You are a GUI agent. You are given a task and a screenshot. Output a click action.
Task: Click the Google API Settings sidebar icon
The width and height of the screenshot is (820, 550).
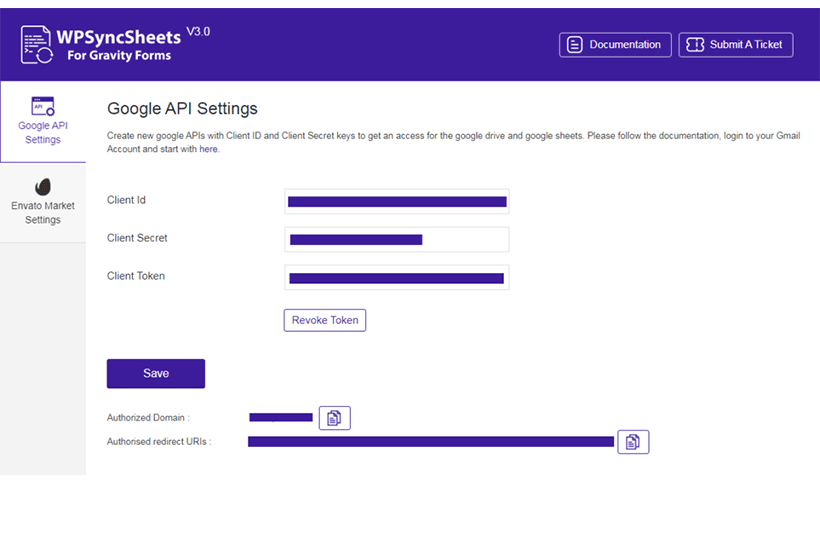(43, 106)
